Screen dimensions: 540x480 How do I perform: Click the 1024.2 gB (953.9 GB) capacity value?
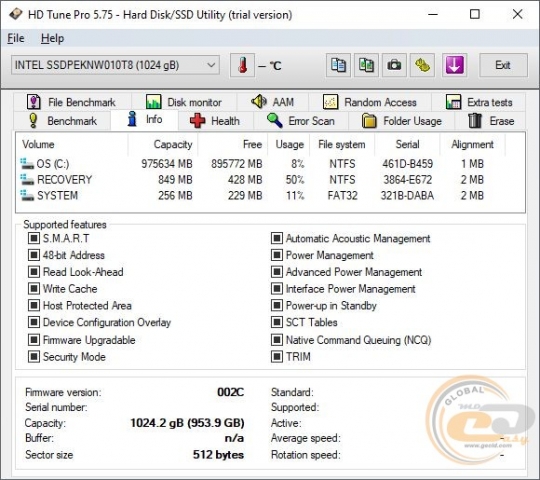tap(187, 423)
